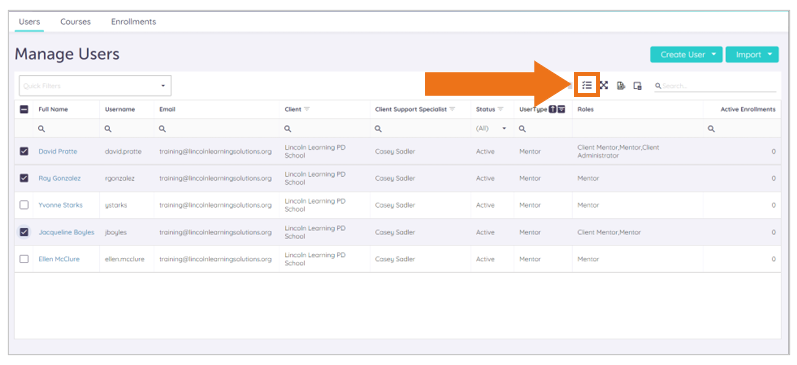This screenshot has height=365, width=797.
Task: Sort by the Email column header
Action: click(x=167, y=109)
